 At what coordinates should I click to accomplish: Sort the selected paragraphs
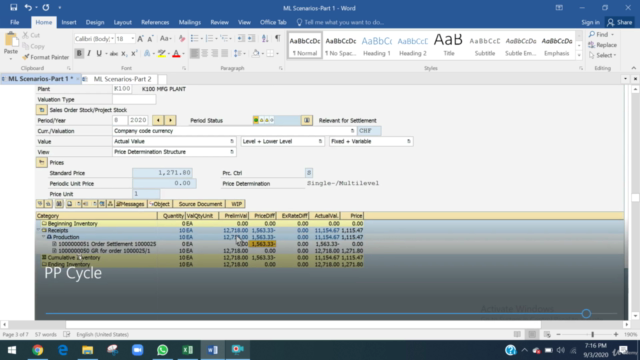[x=265, y=38]
